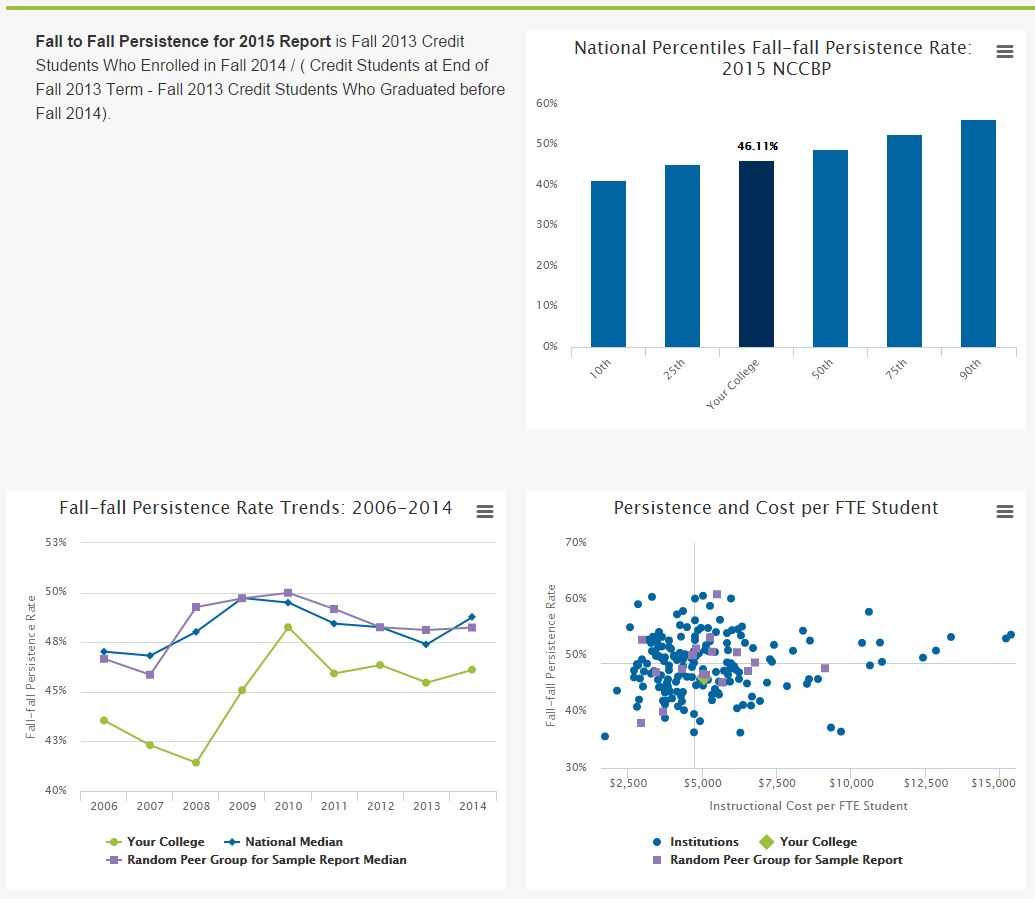Image resolution: width=1035 pixels, height=899 pixels.
Task: Click the 46.11% data label
Action: point(758,146)
